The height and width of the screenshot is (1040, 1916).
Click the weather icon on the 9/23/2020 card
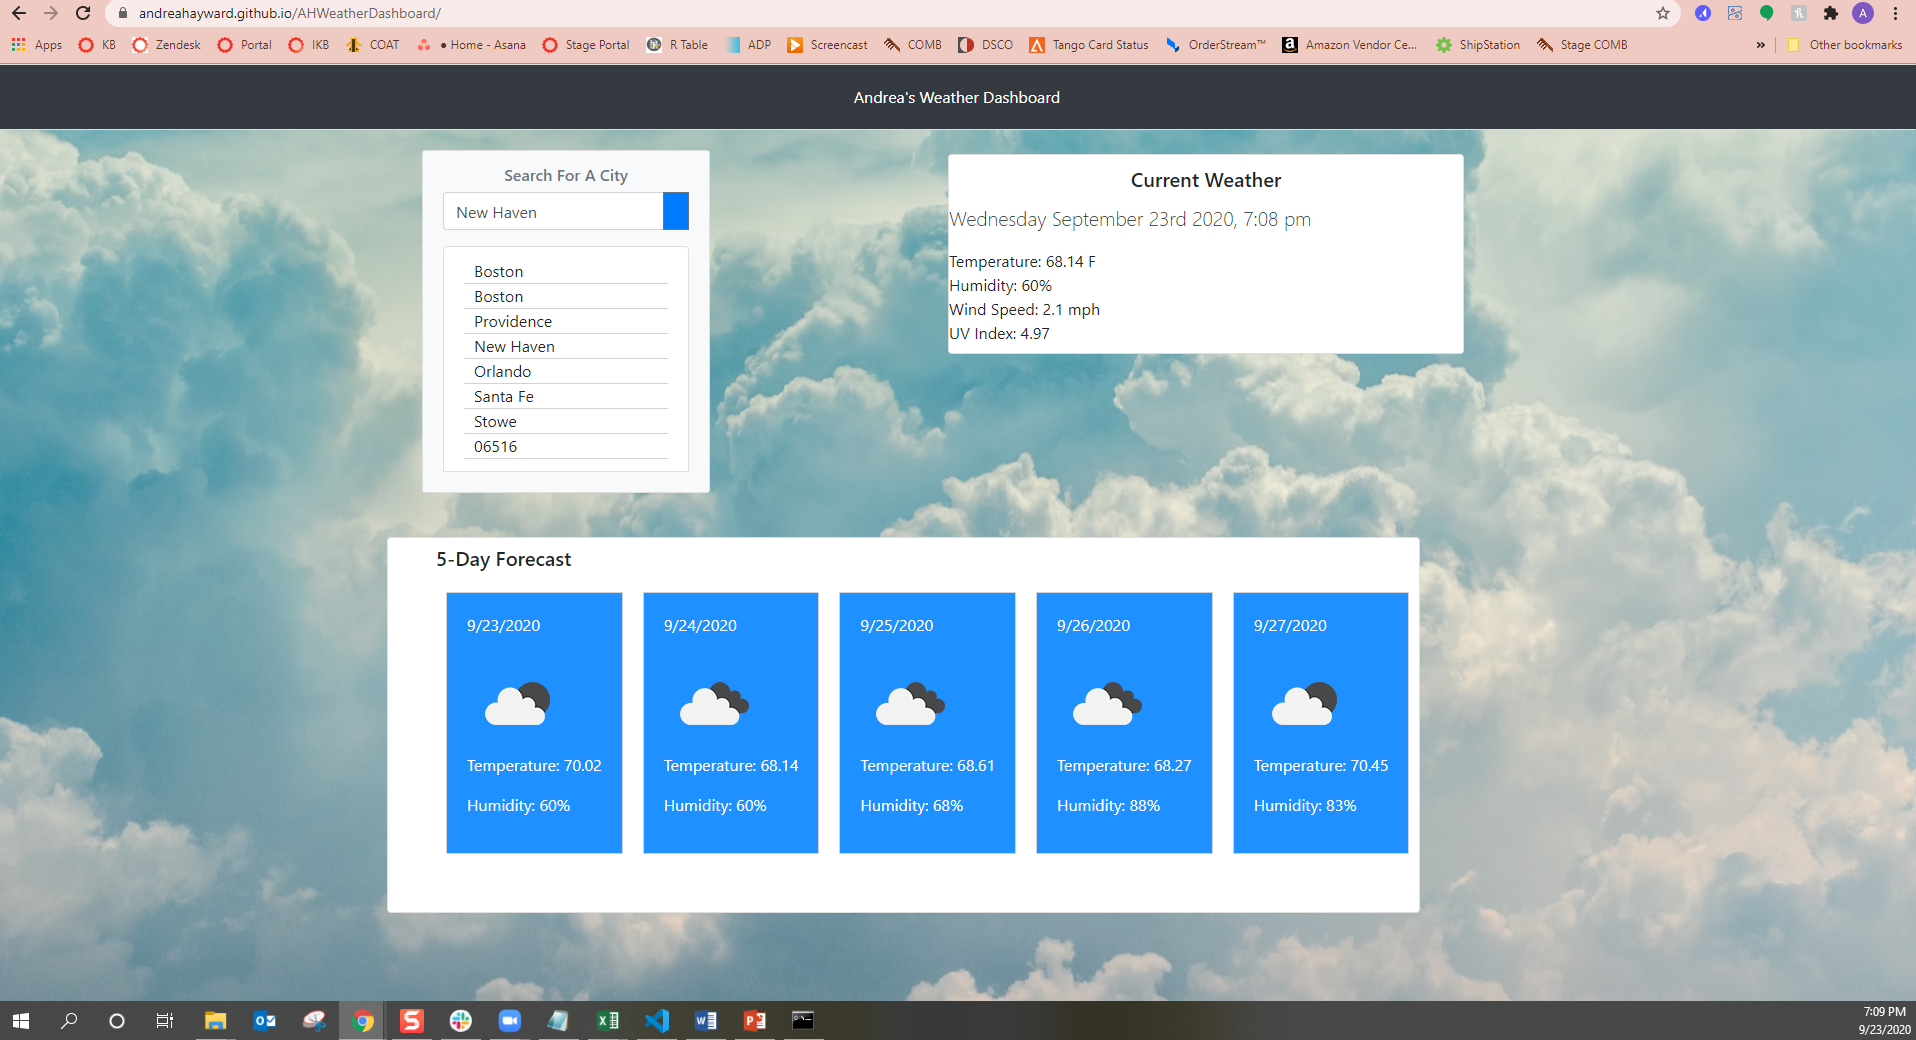(x=518, y=704)
